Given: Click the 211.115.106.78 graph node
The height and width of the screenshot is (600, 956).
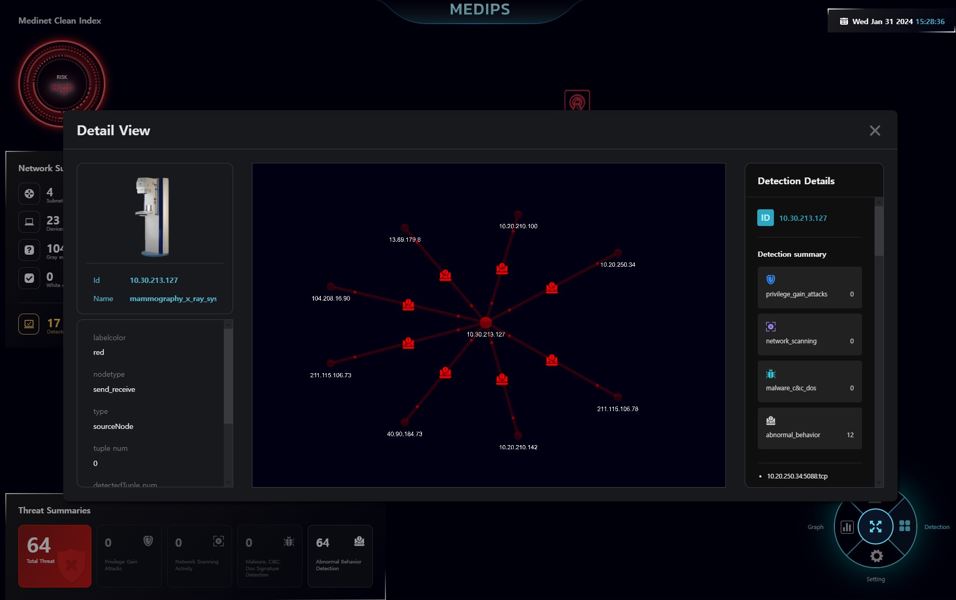Looking at the screenshot, I should [x=617, y=397].
